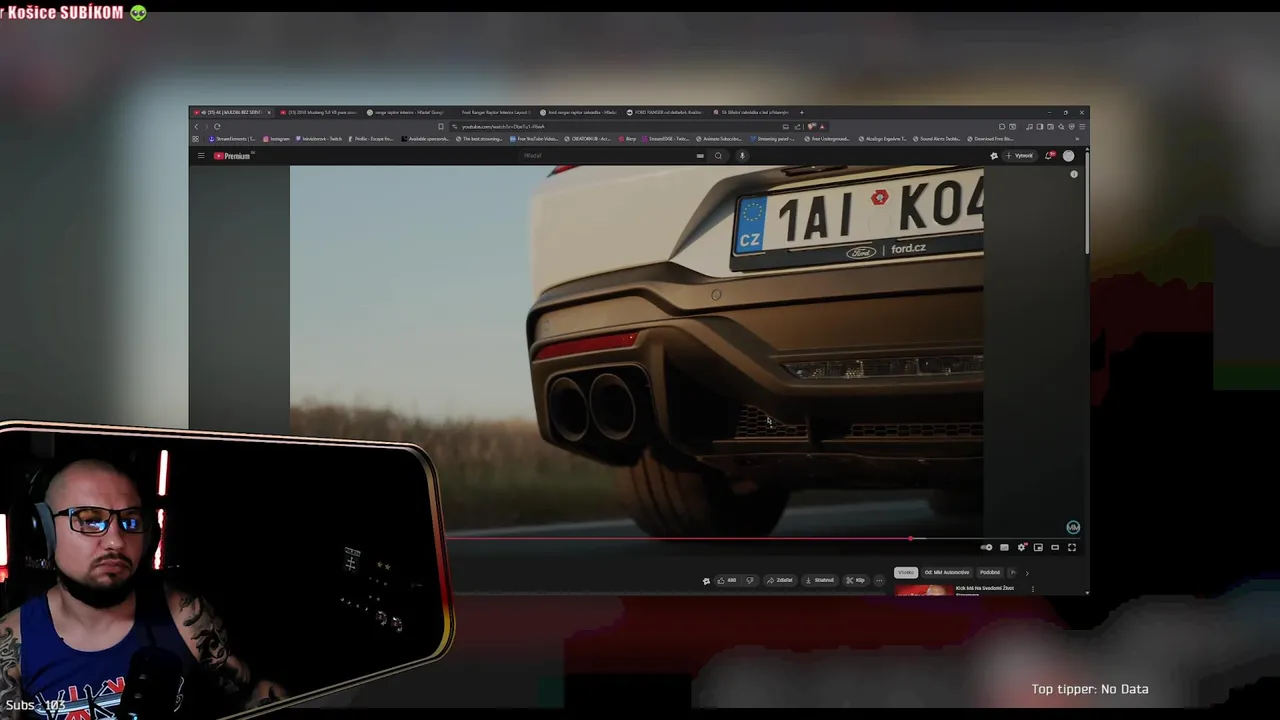Open the bookmarks speed dial grid icon
The height and width of the screenshot is (720, 1280).
coord(195,139)
